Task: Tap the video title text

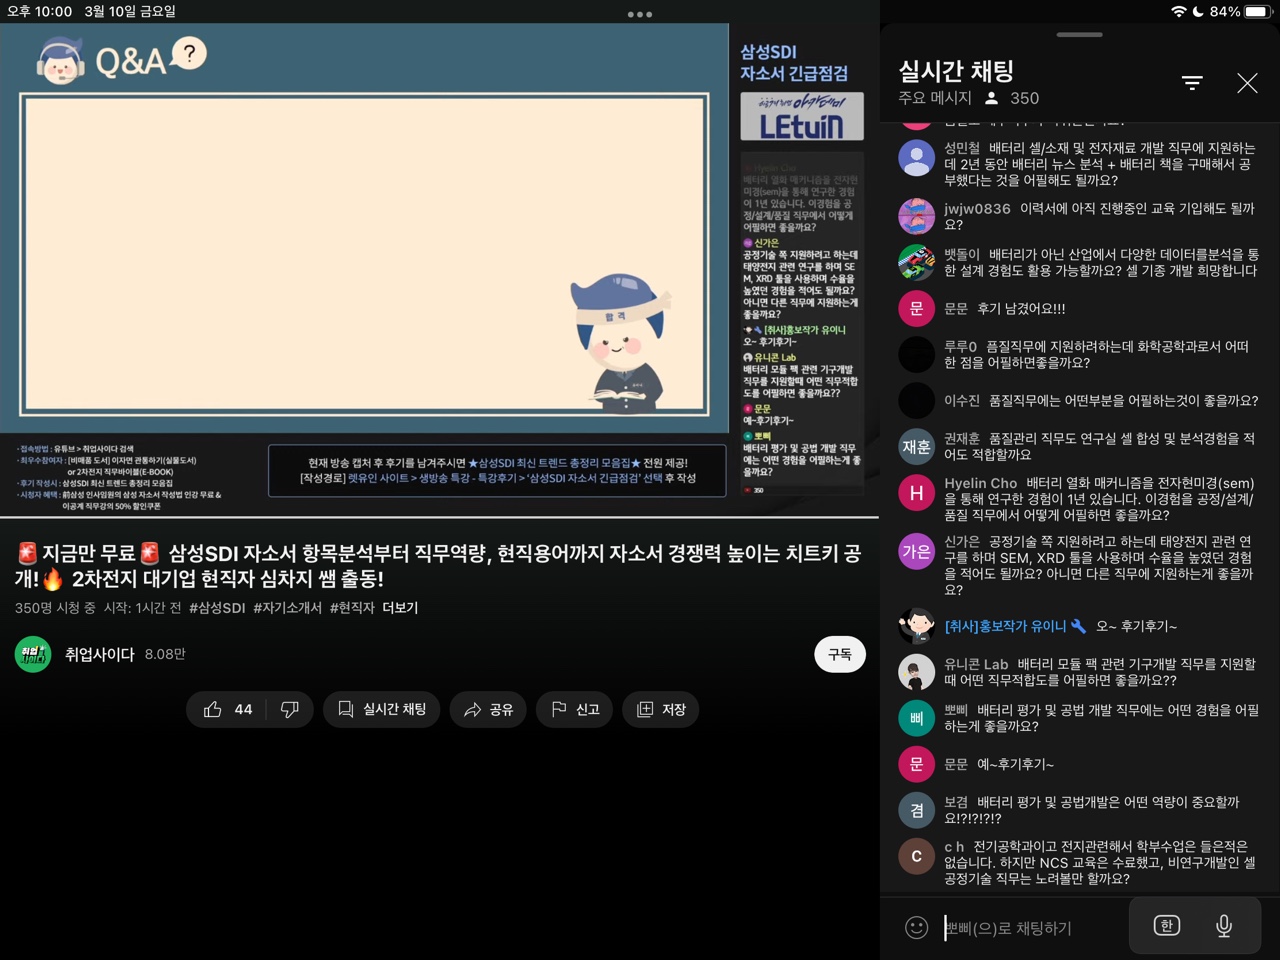Action: tap(437, 566)
